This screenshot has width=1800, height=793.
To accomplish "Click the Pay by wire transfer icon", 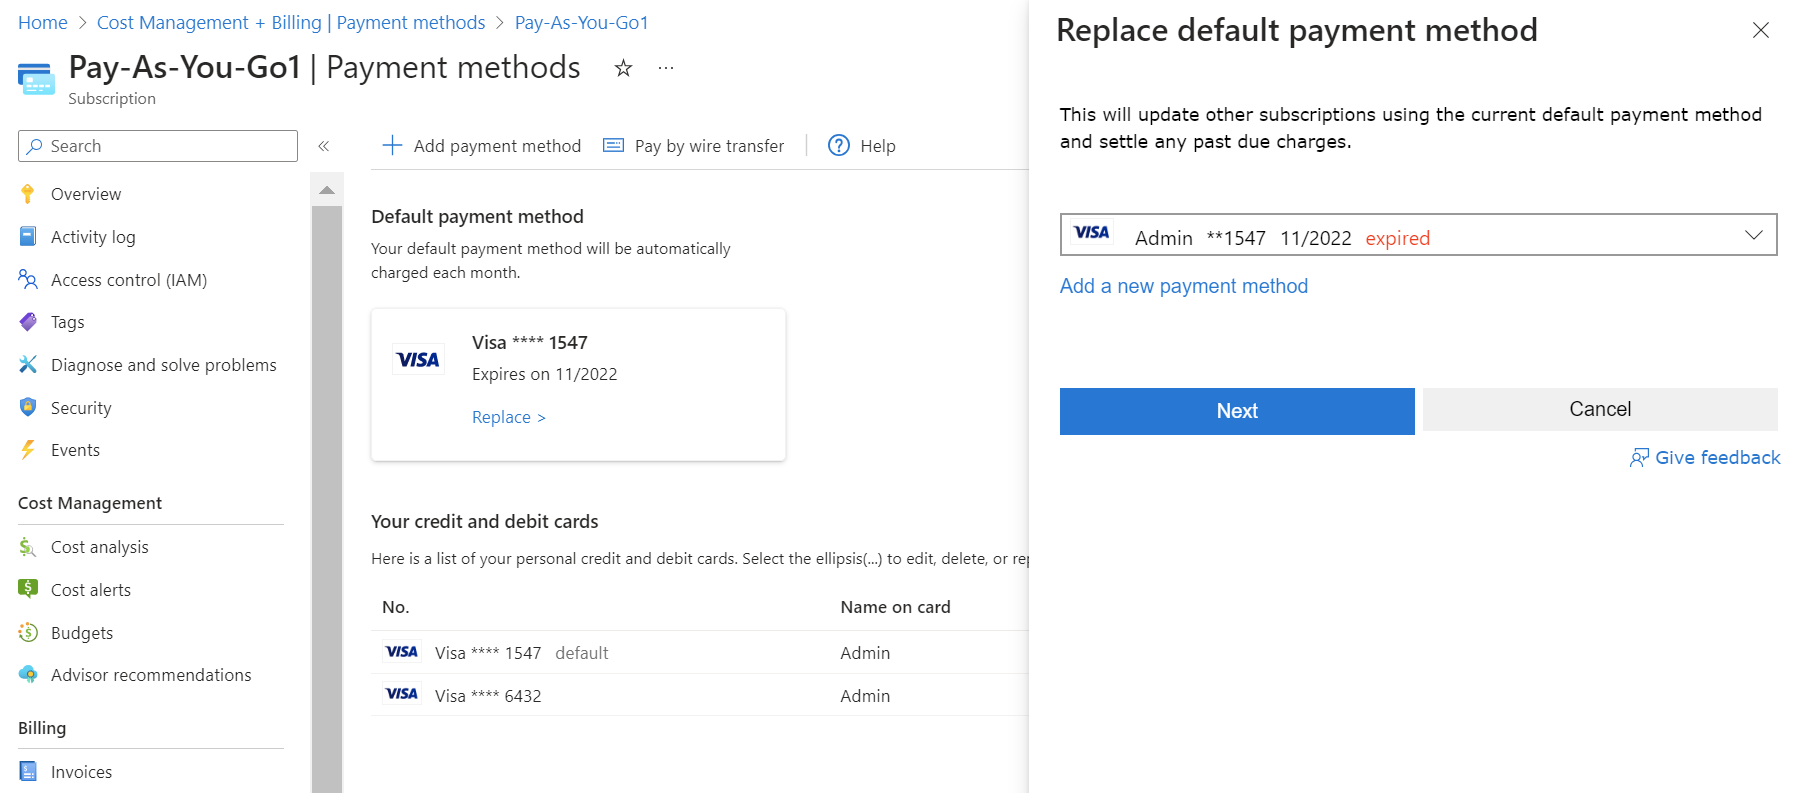I will coord(613,146).
